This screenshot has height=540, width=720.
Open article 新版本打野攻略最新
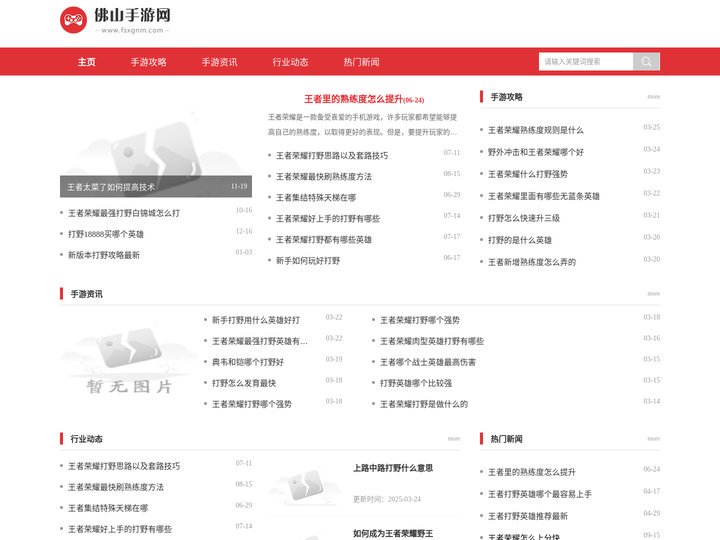tap(104, 255)
